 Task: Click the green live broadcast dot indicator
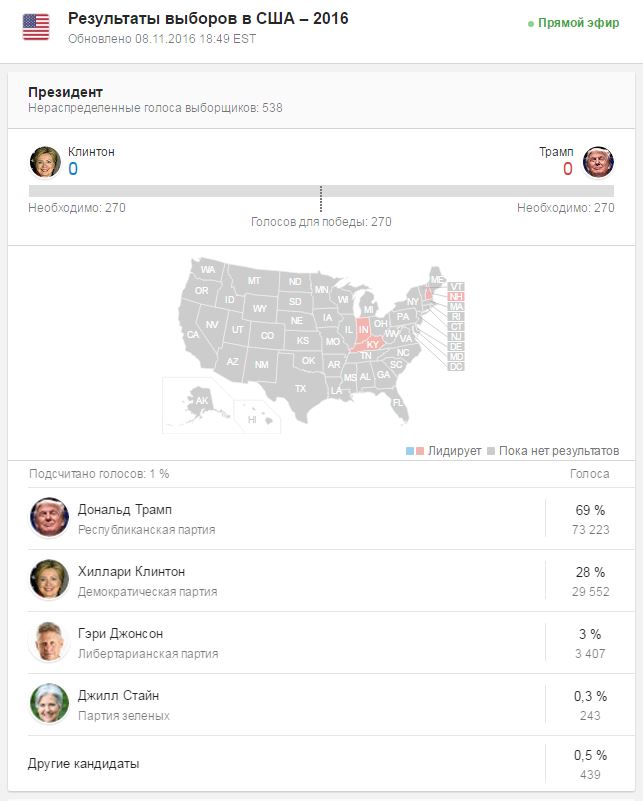(531, 23)
